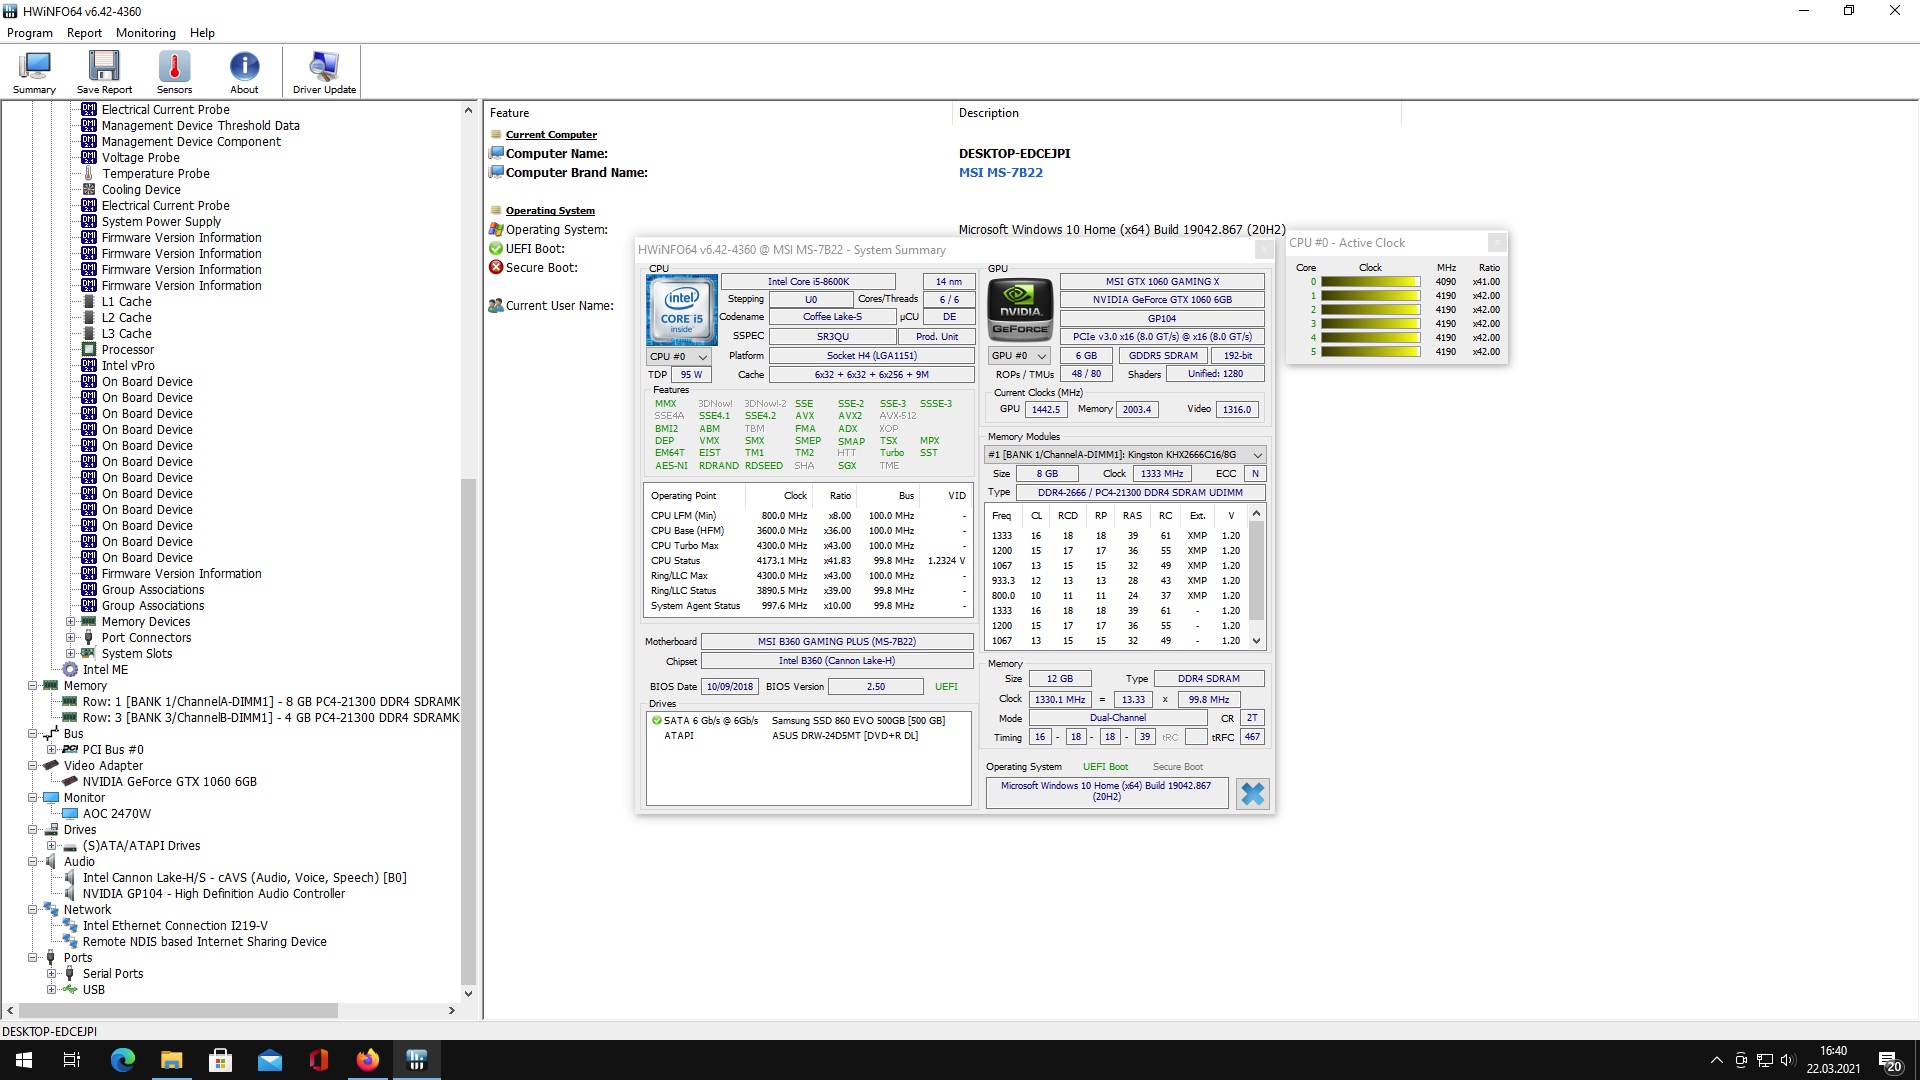Screen dimensions: 1920x1080
Task: Expand the USB tree node
Action: (x=52, y=990)
